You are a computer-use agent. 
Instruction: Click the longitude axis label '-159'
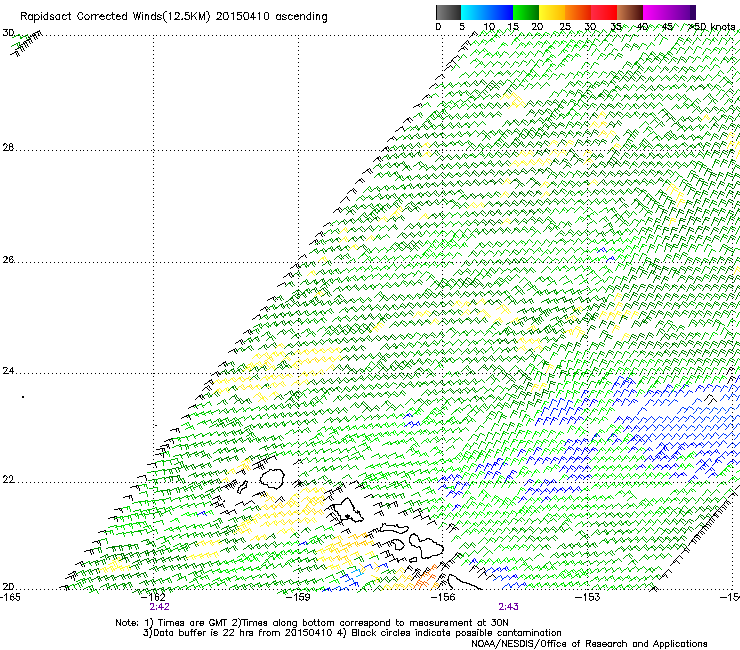click(x=298, y=597)
